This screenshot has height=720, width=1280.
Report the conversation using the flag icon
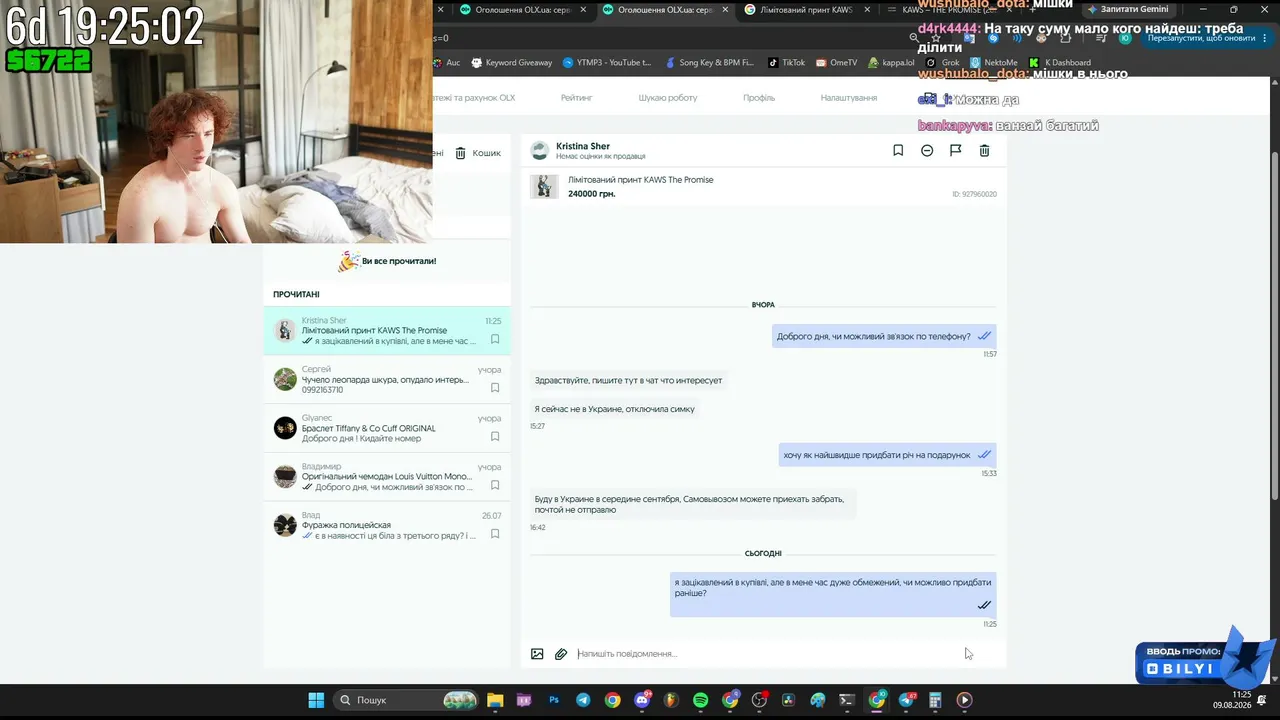point(955,150)
